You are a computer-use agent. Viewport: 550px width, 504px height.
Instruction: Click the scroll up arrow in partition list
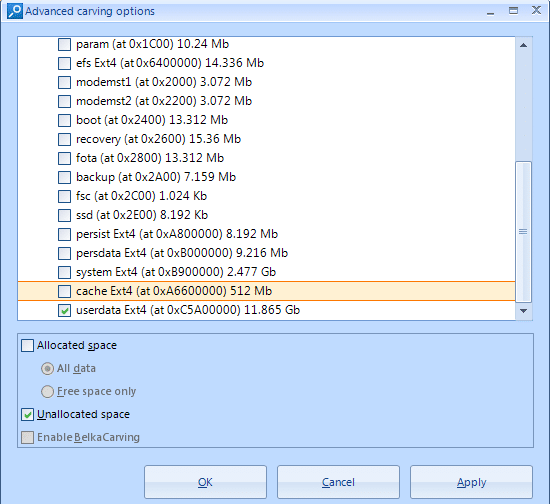click(523, 45)
